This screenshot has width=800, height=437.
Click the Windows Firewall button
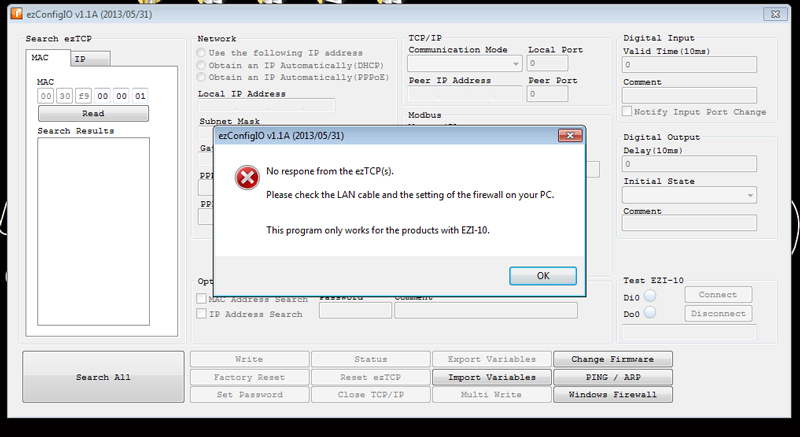(x=613, y=394)
